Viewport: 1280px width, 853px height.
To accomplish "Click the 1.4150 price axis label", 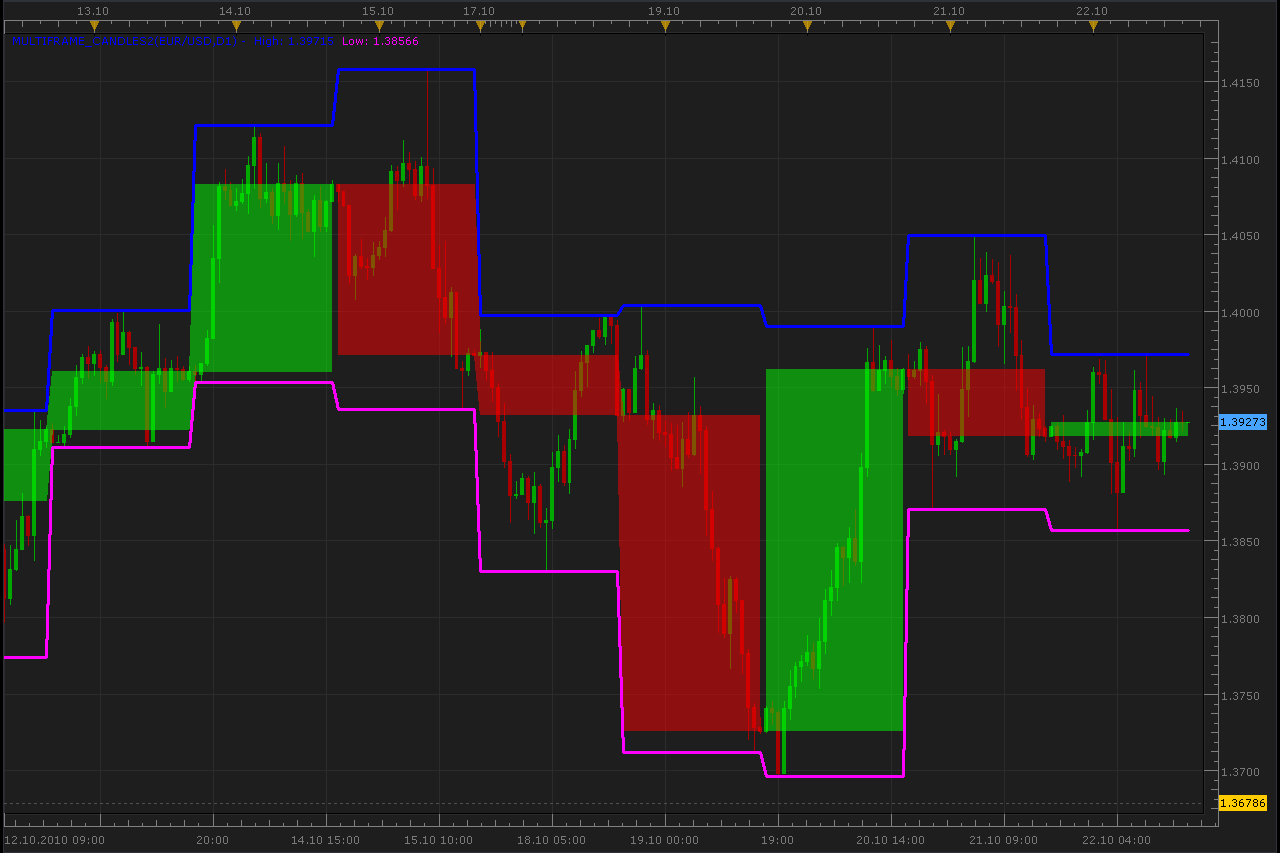I will [x=1241, y=83].
